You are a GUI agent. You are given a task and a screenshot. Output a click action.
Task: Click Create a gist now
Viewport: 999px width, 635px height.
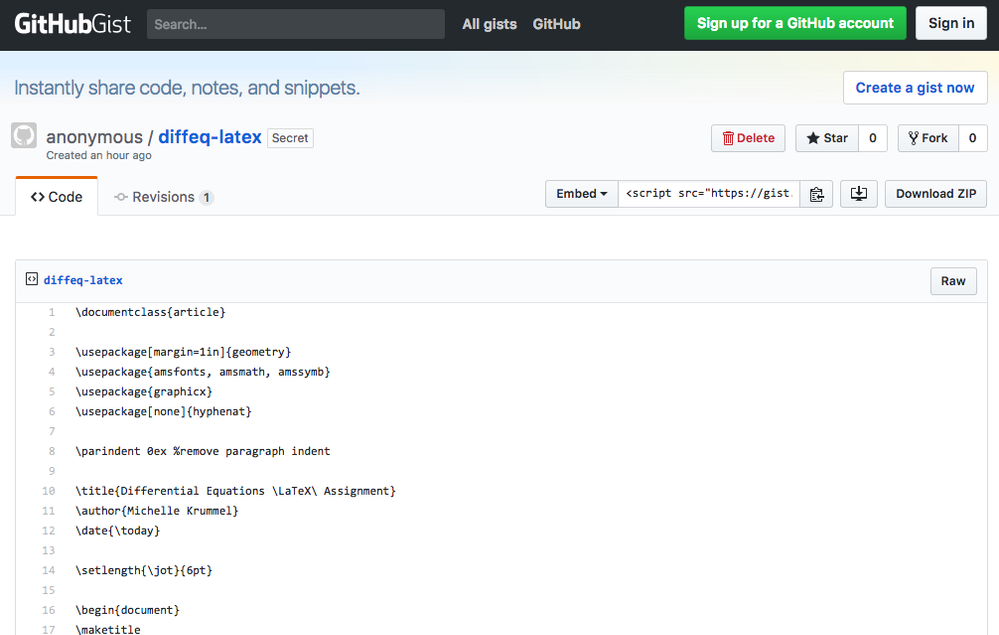coord(914,88)
